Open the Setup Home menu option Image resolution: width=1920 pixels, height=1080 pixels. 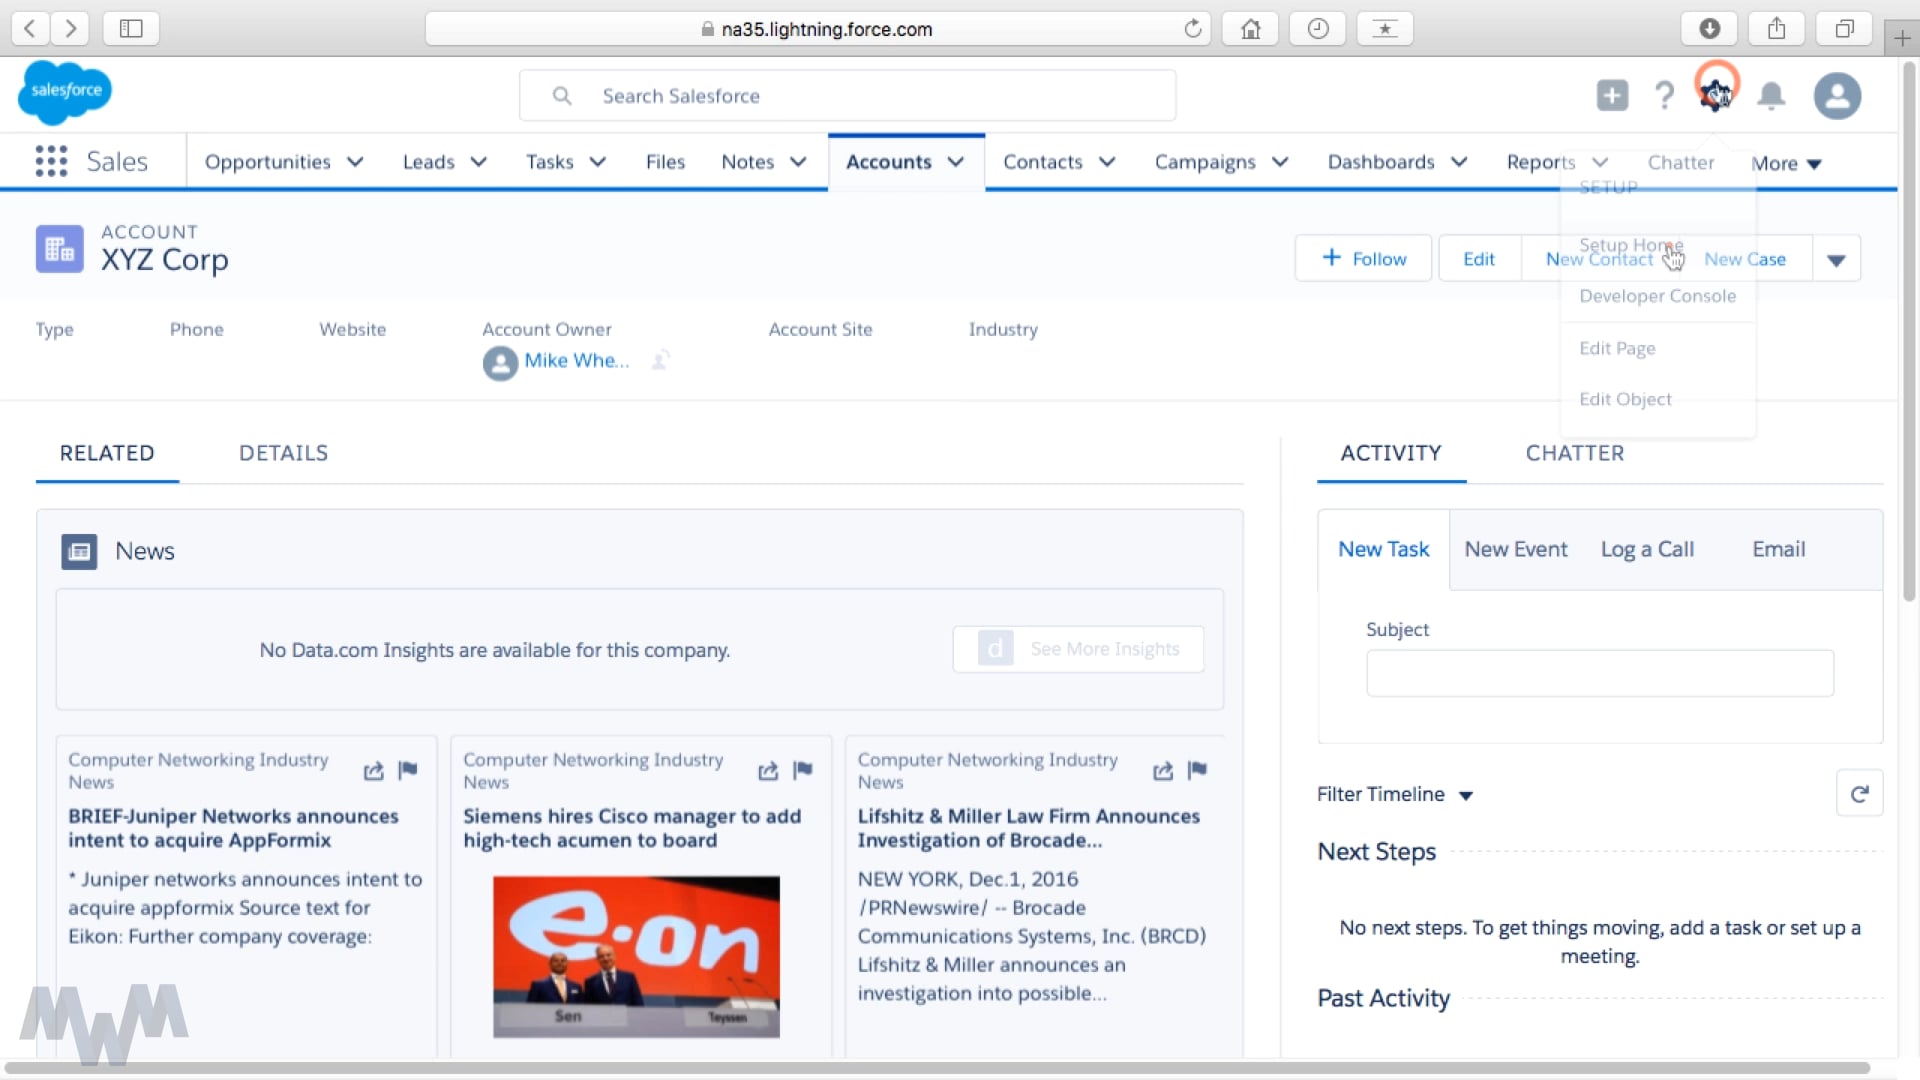(1631, 244)
